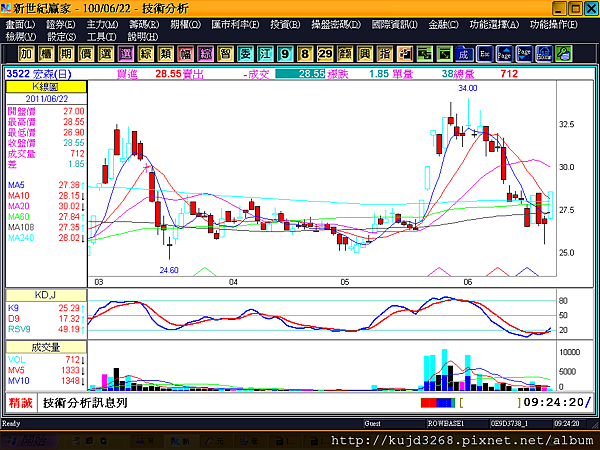This screenshot has width=600, height=450.
Task: Open the 金融(C) menu
Action: [443, 24]
